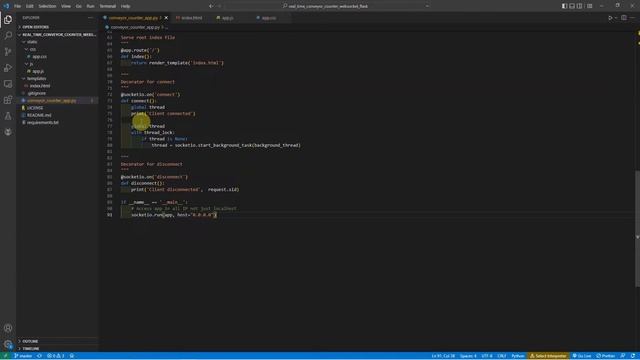Change indentation via Spaces: 4

pyautogui.click(x=468, y=356)
